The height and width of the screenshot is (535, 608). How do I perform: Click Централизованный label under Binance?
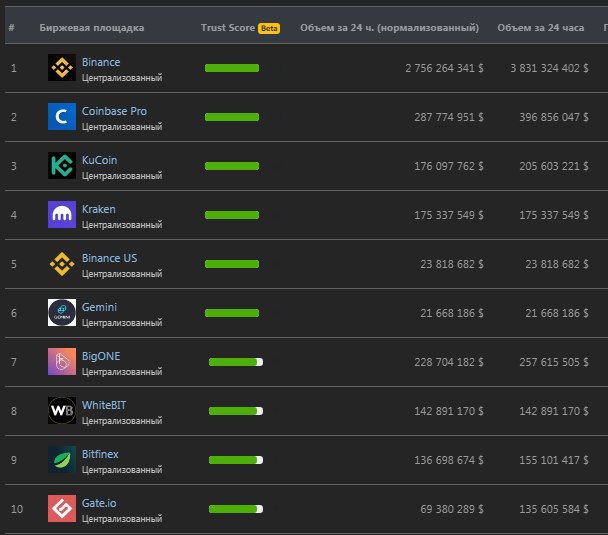(122, 78)
